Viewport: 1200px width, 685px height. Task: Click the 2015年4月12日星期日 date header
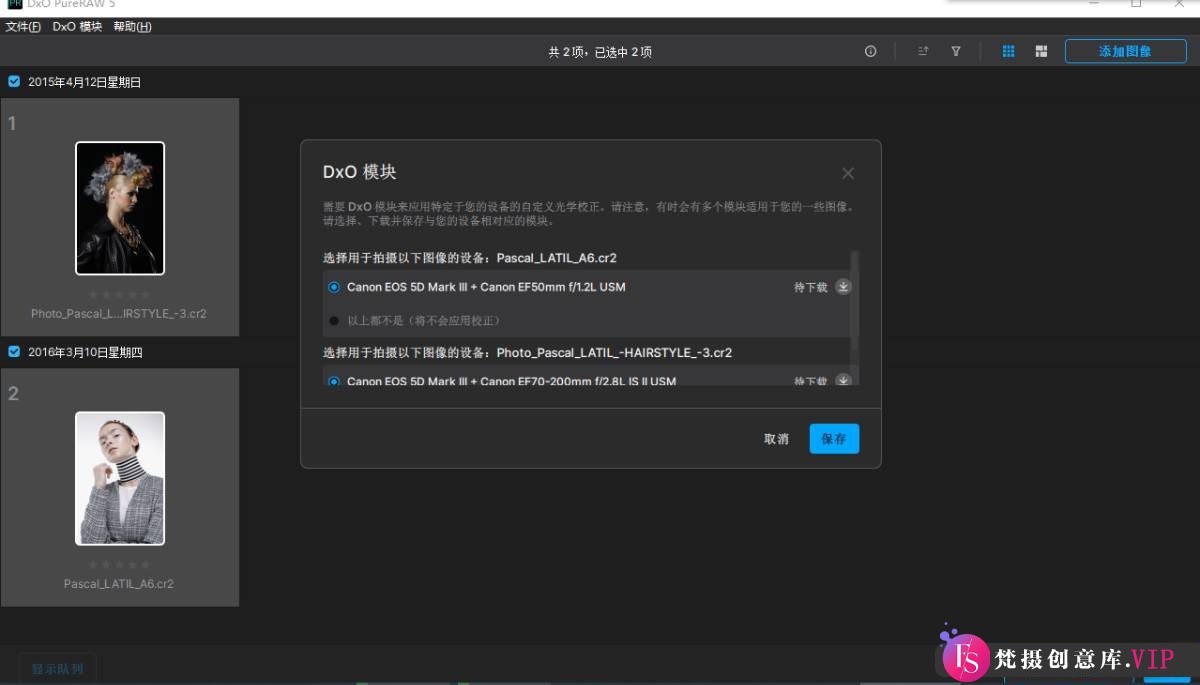[x=85, y=82]
